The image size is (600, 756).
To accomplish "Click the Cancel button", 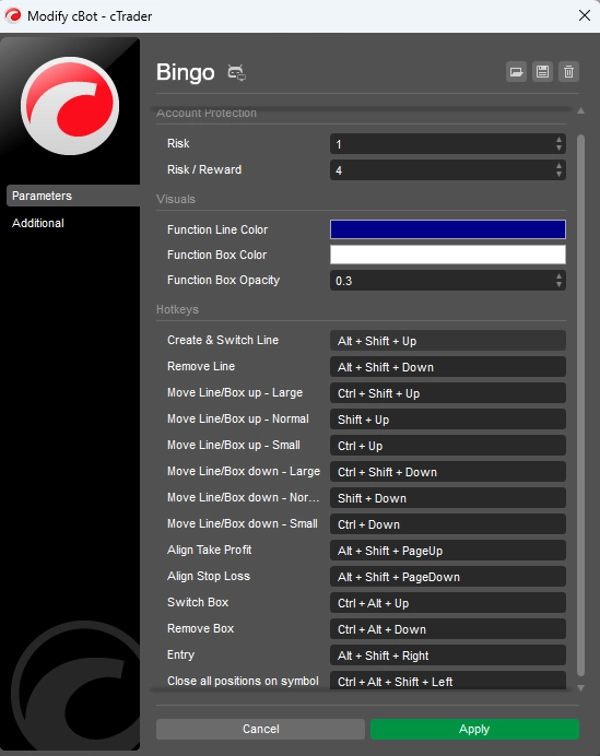I will [x=260, y=729].
